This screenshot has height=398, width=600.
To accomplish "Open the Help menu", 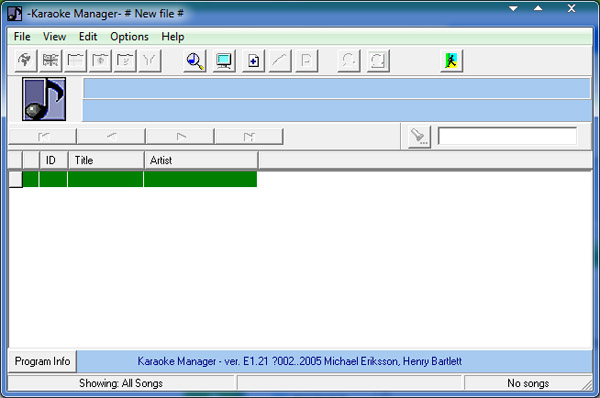I will (x=173, y=37).
